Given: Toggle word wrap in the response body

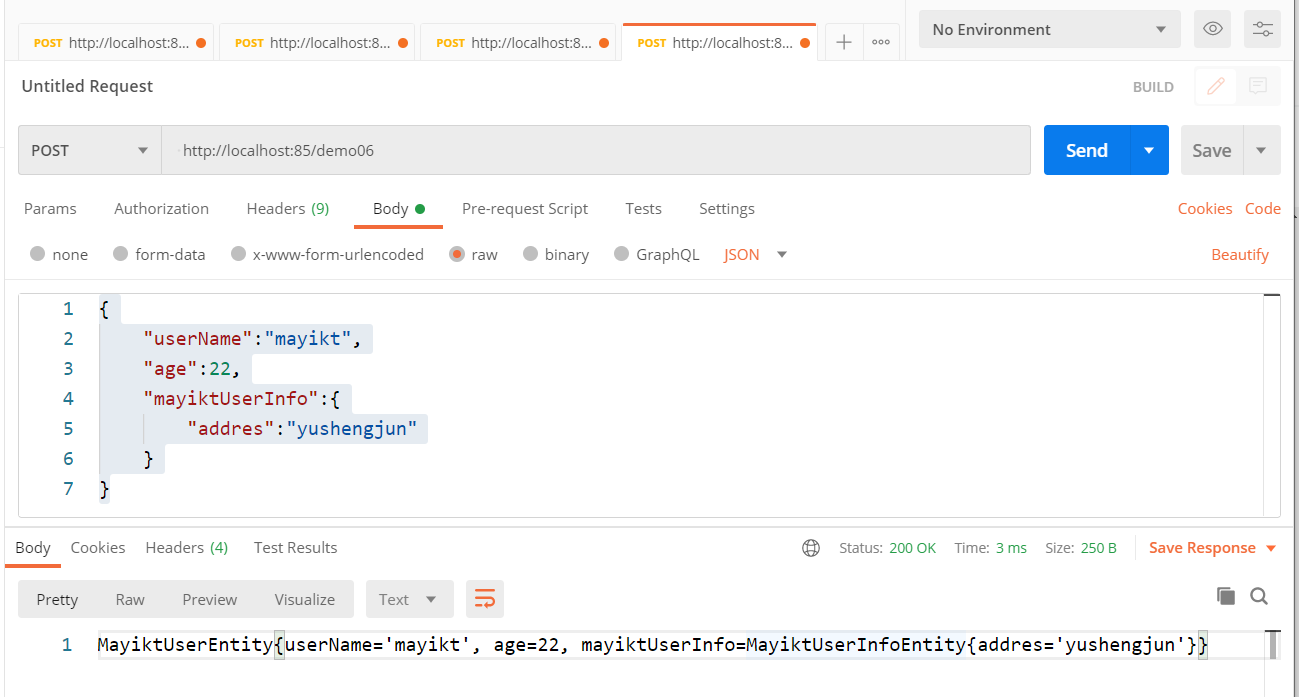Looking at the screenshot, I should (x=485, y=599).
